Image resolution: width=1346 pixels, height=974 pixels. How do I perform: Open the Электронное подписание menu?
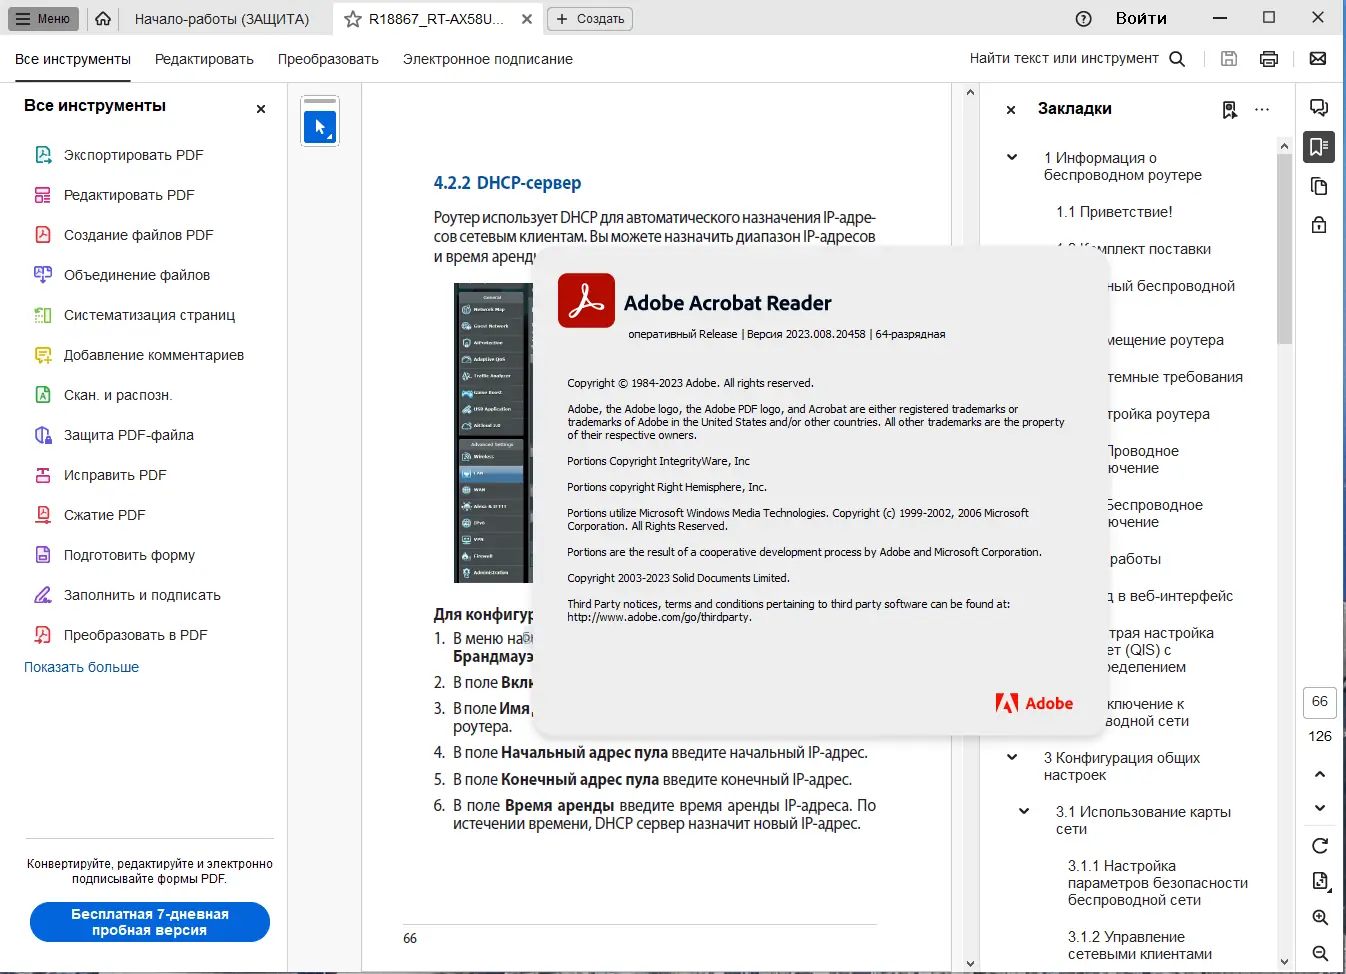[x=488, y=59]
